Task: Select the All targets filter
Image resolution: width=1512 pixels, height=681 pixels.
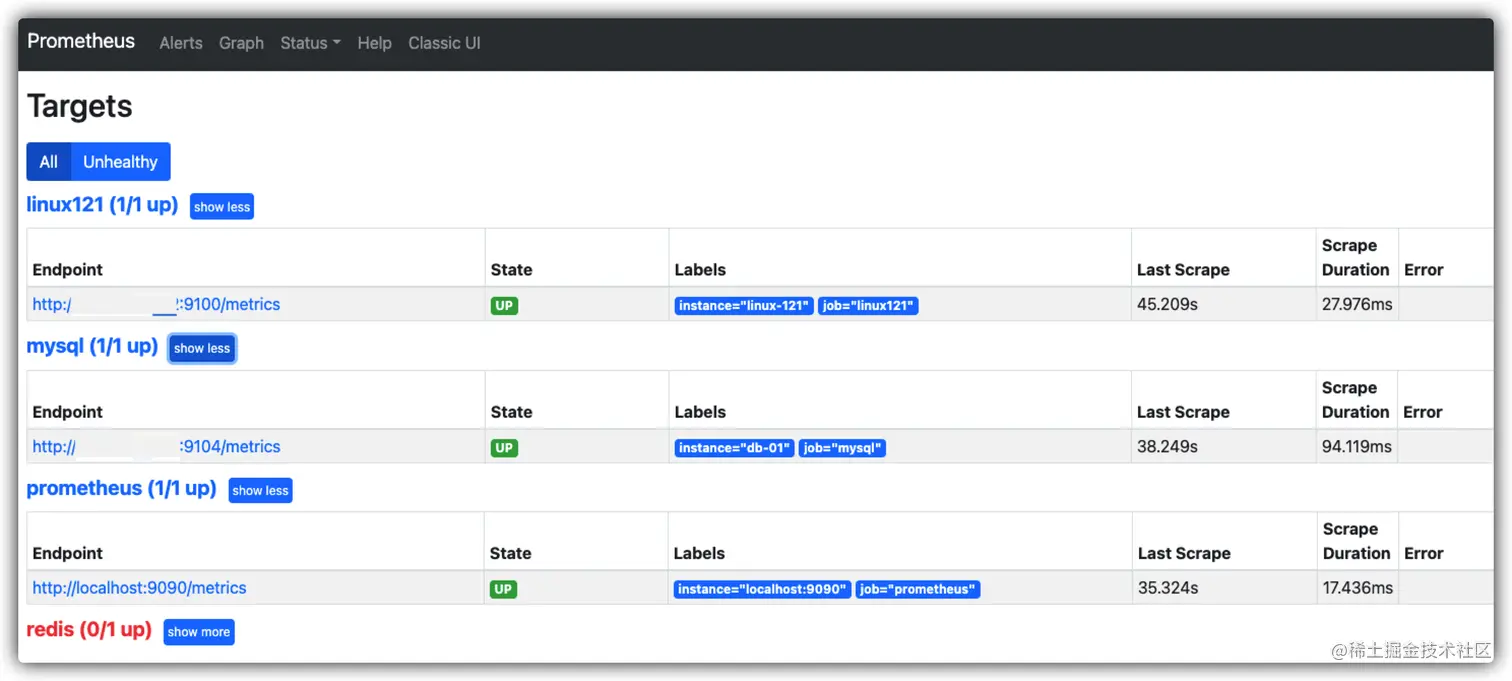Action: 49,162
